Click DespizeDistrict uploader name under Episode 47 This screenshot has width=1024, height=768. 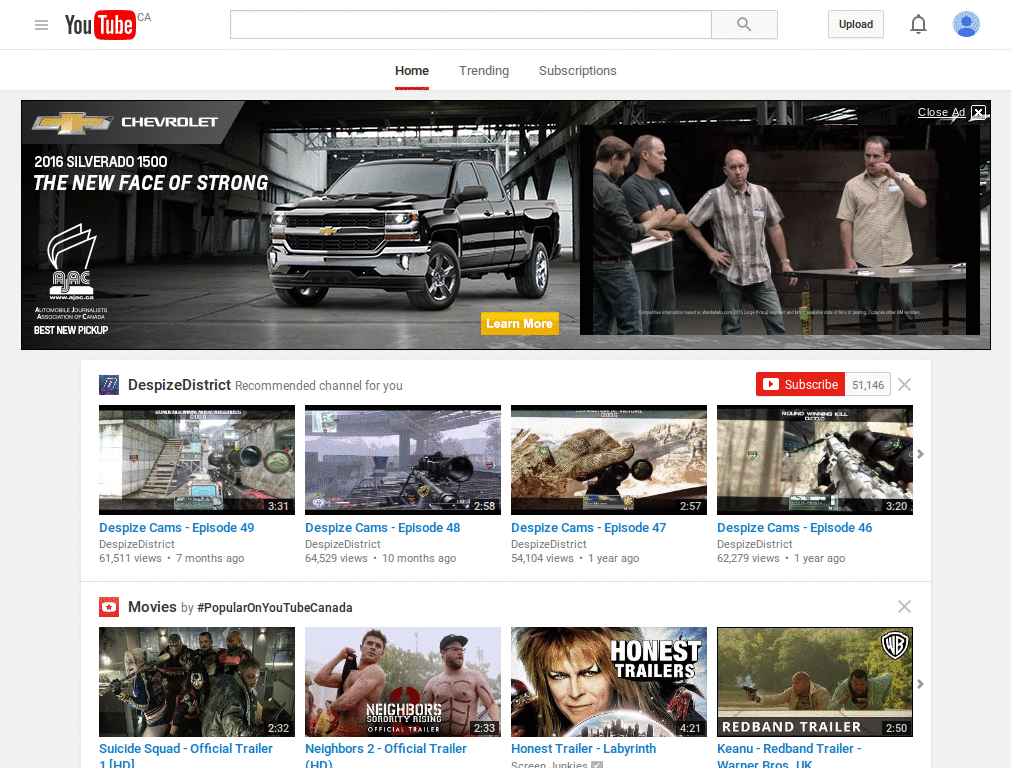coord(549,544)
